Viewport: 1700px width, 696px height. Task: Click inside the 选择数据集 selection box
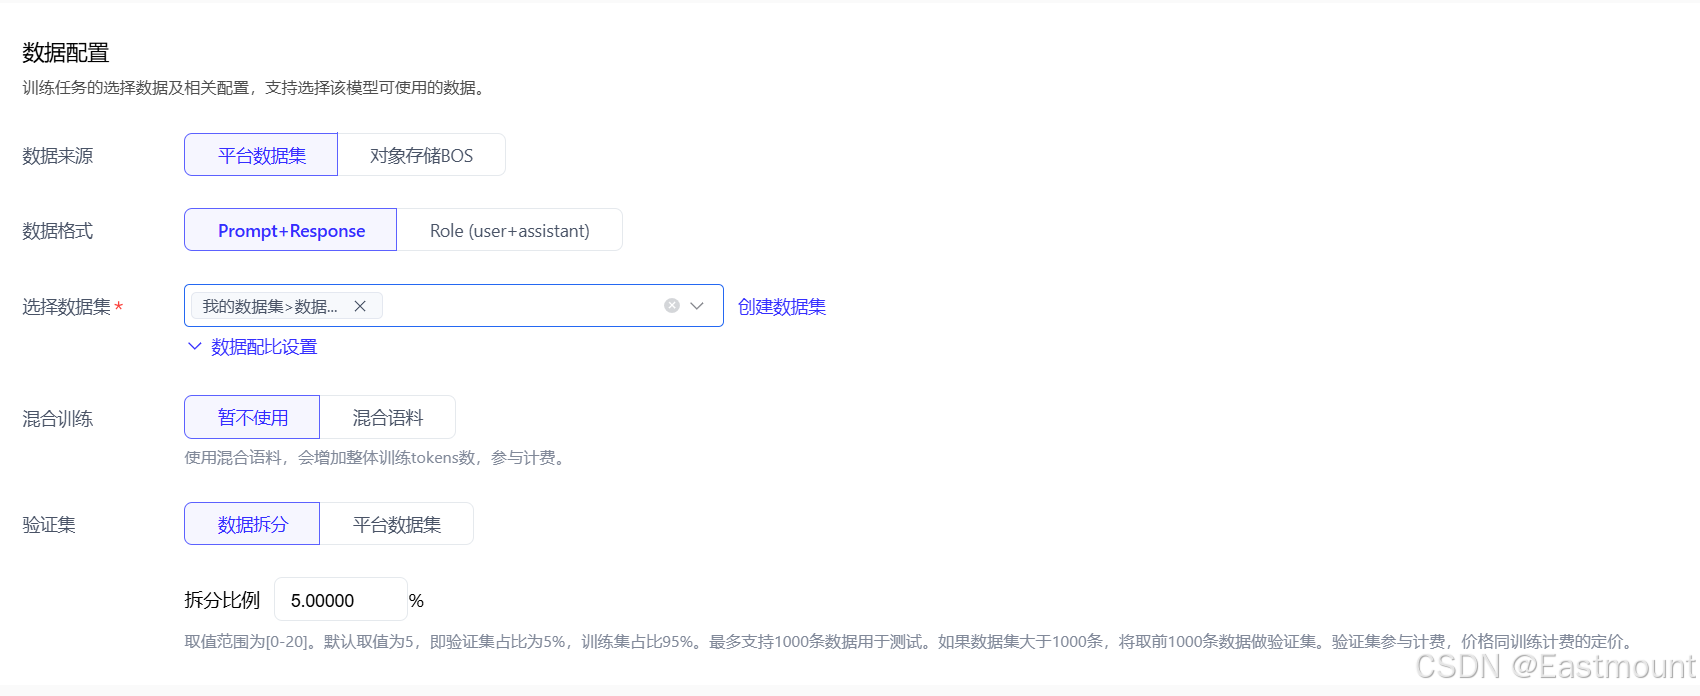453,306
